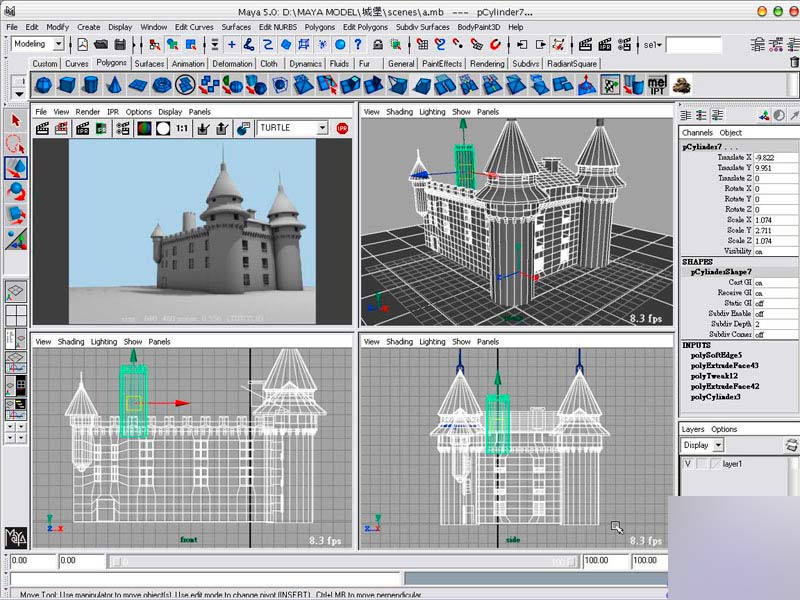Image resolution: width=800 pixels, height=600 pixels.
Task: Activate the Scale tool in the toolbox
Action: 16,215
